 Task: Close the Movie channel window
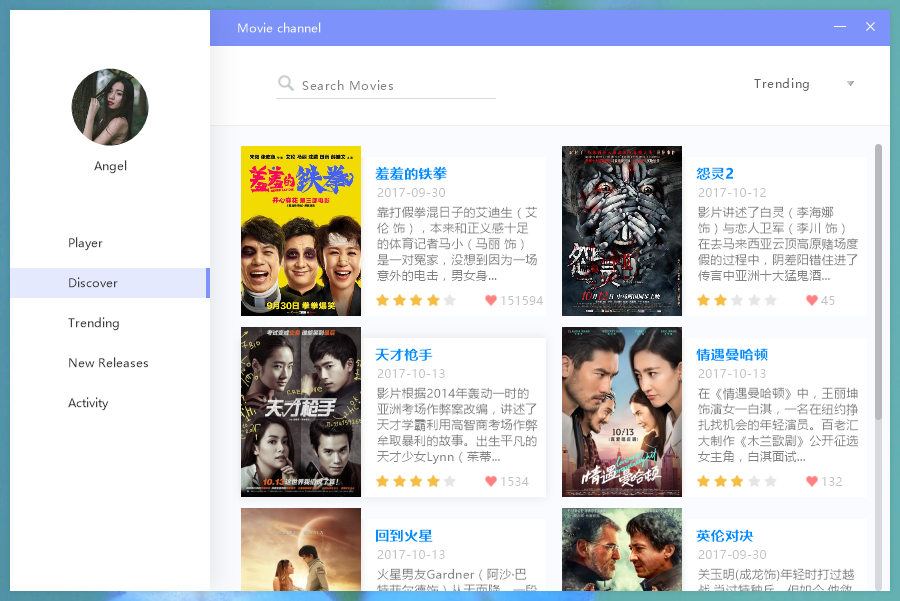click(x=870, y=27)
